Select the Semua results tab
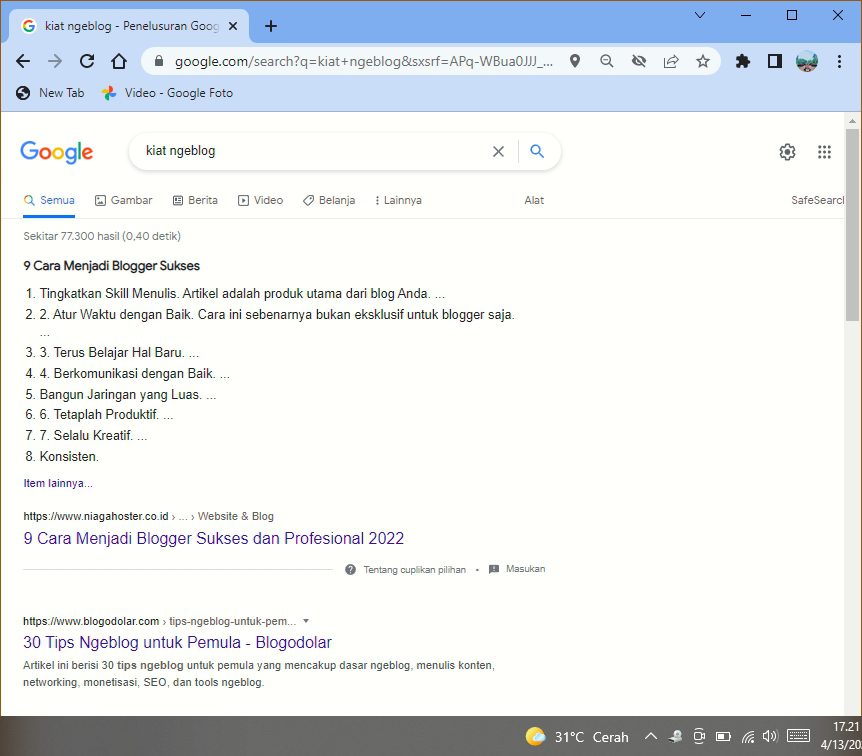This screenshot has height=756, width=862. pyautogui.click(x=49, y=200)
